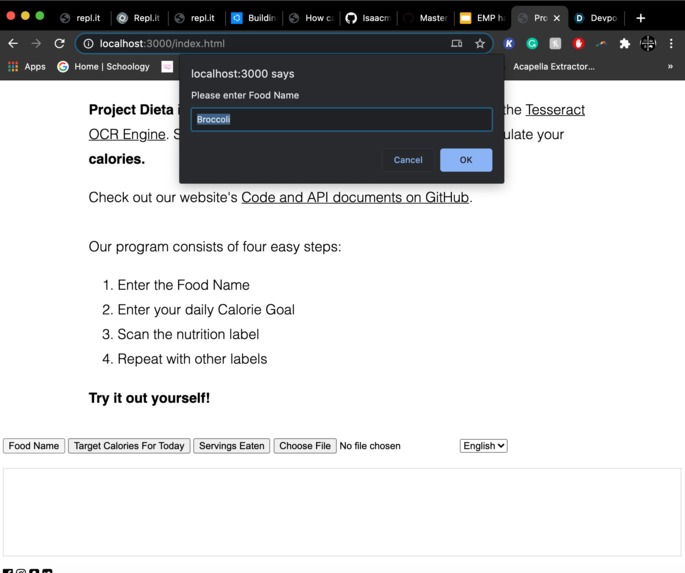Click the Food Name button
The image size is (685, 573).
click(x=34, y=446)
